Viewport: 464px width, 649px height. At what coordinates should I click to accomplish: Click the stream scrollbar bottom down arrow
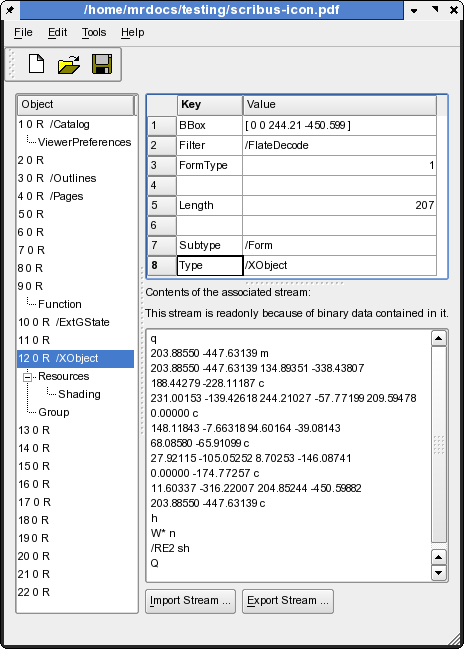tap(439, 573)
